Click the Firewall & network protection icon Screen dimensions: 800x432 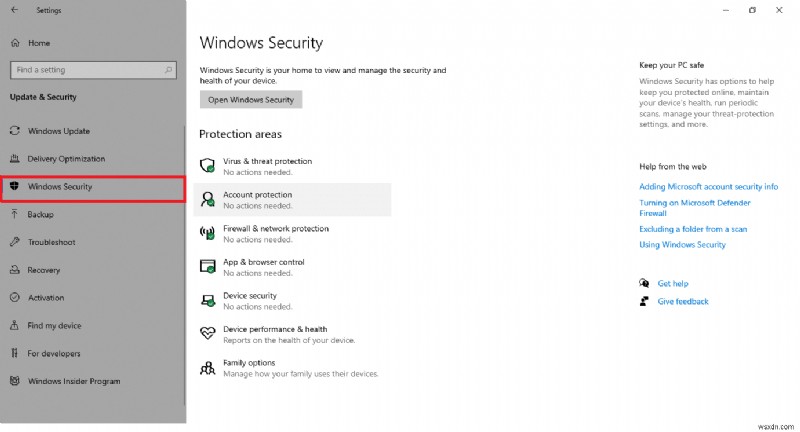tap(208, 233)
